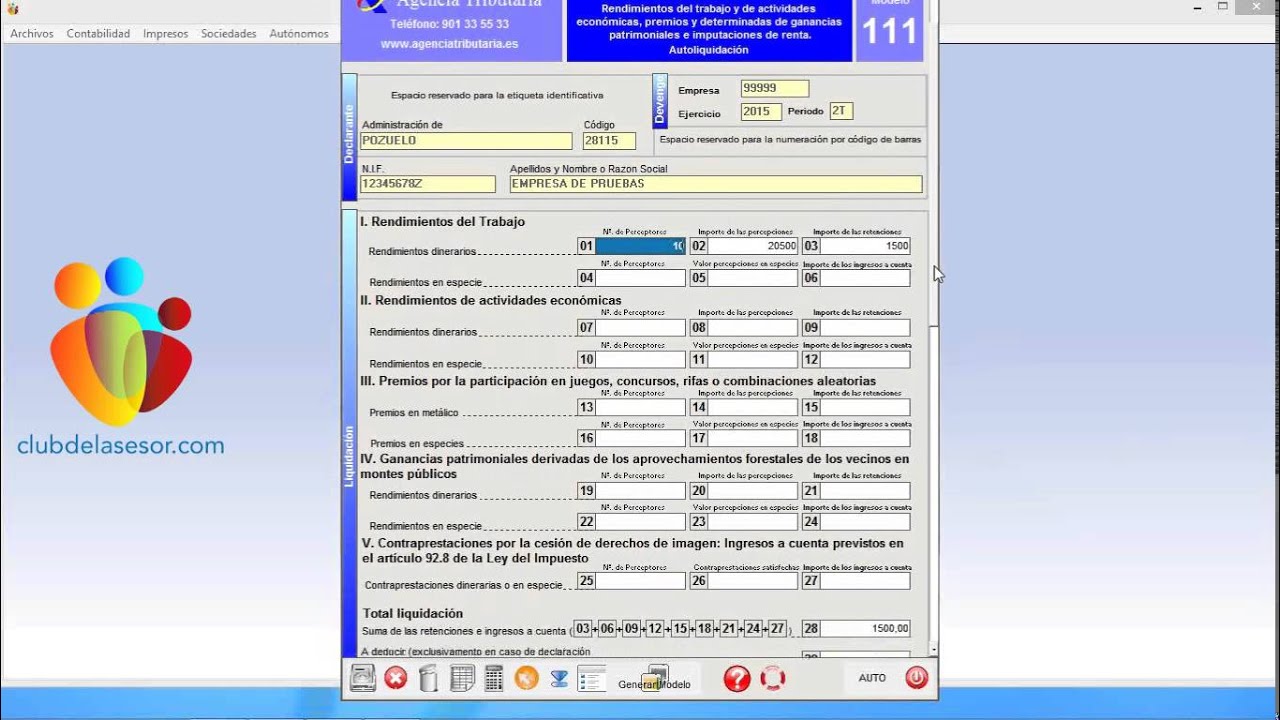The image size is (1280, 720).
Task: Open the Autónomos menu
Action: coord(299,33)
